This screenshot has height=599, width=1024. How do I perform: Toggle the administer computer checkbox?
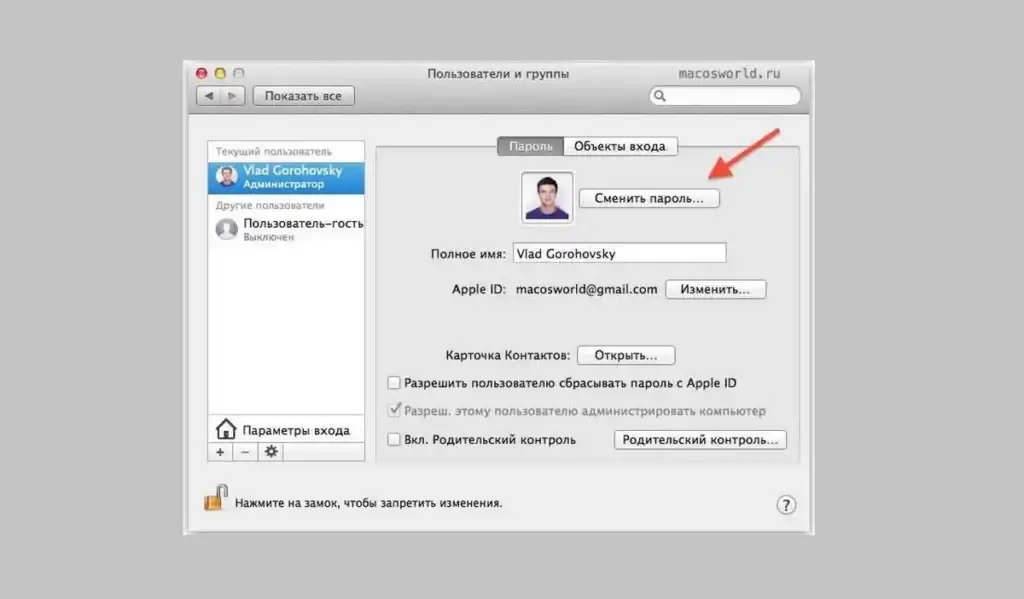pos(394,411)
